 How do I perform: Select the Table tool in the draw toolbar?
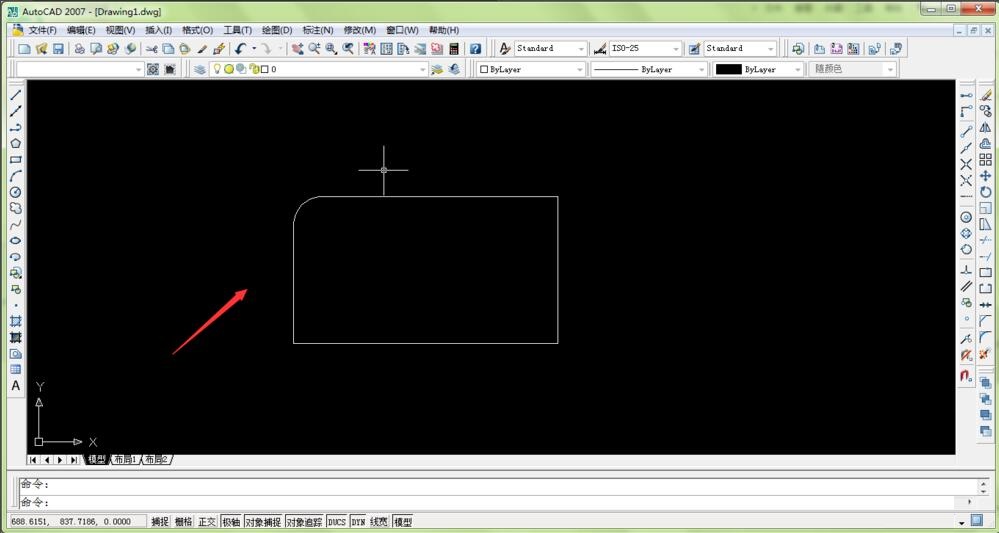[16, 369]
